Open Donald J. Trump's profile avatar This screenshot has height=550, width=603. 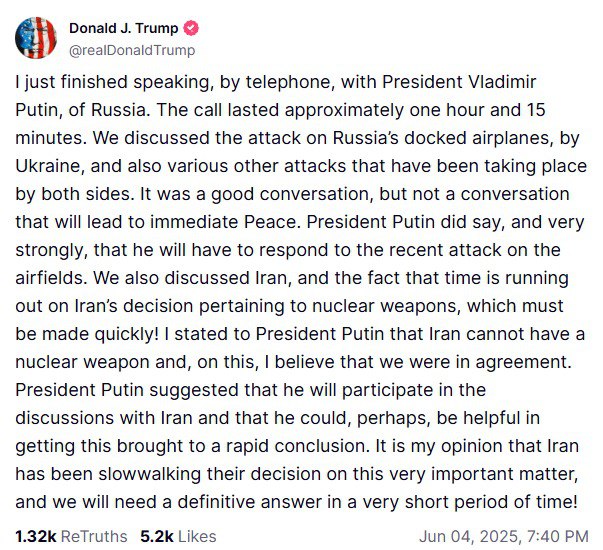36,38
